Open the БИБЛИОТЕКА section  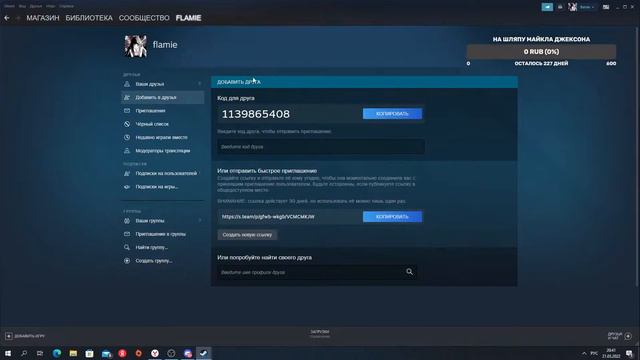89,18
